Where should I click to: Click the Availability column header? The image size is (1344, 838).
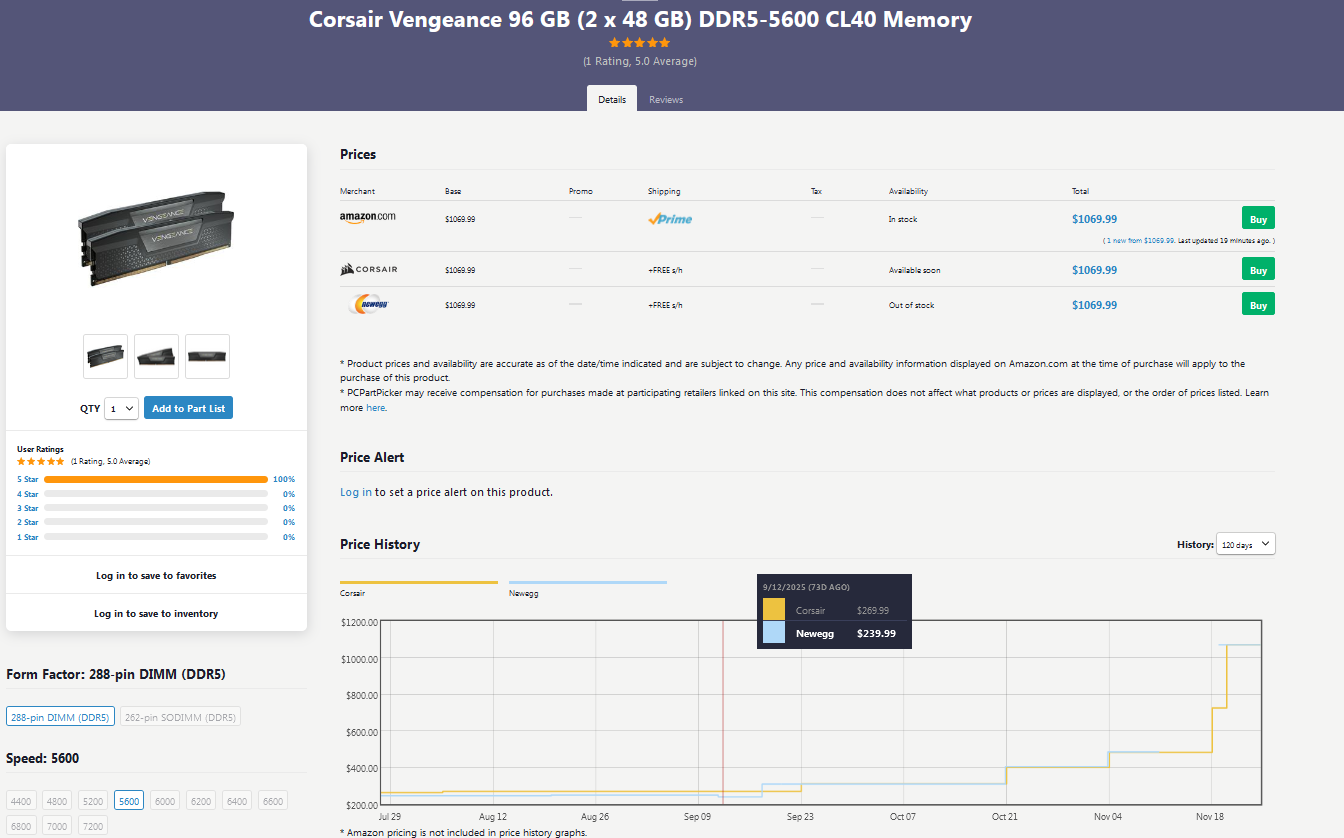click(908, 191)
